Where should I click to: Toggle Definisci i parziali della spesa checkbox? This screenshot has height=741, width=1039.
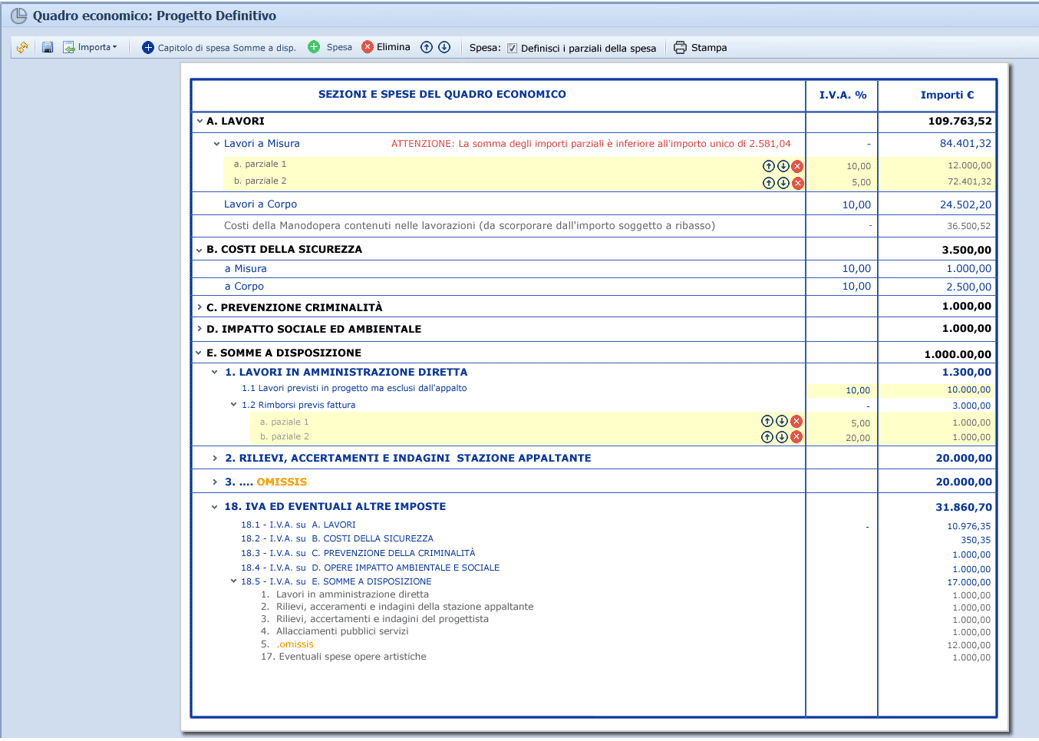pyautogui.click(x=512, y=48)
